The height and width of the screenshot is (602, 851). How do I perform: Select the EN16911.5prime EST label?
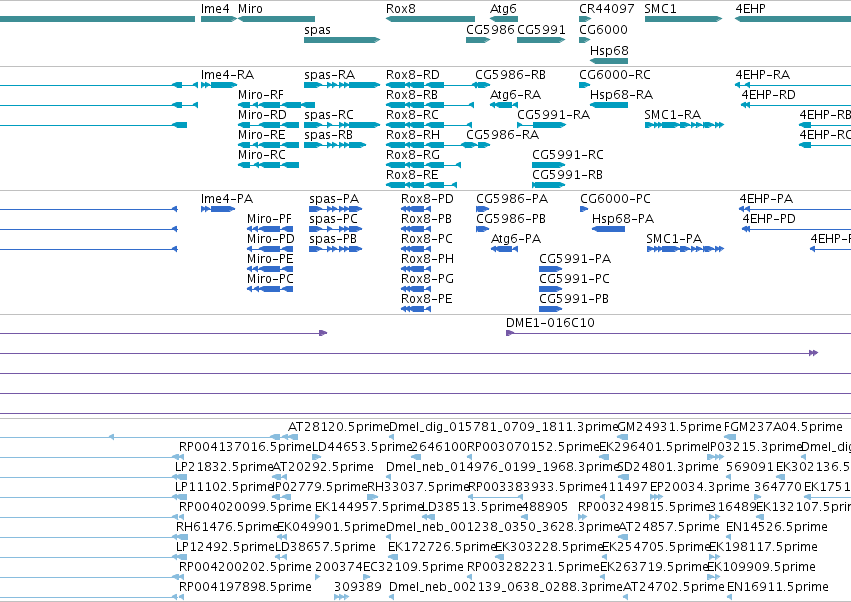click(777, 587)
